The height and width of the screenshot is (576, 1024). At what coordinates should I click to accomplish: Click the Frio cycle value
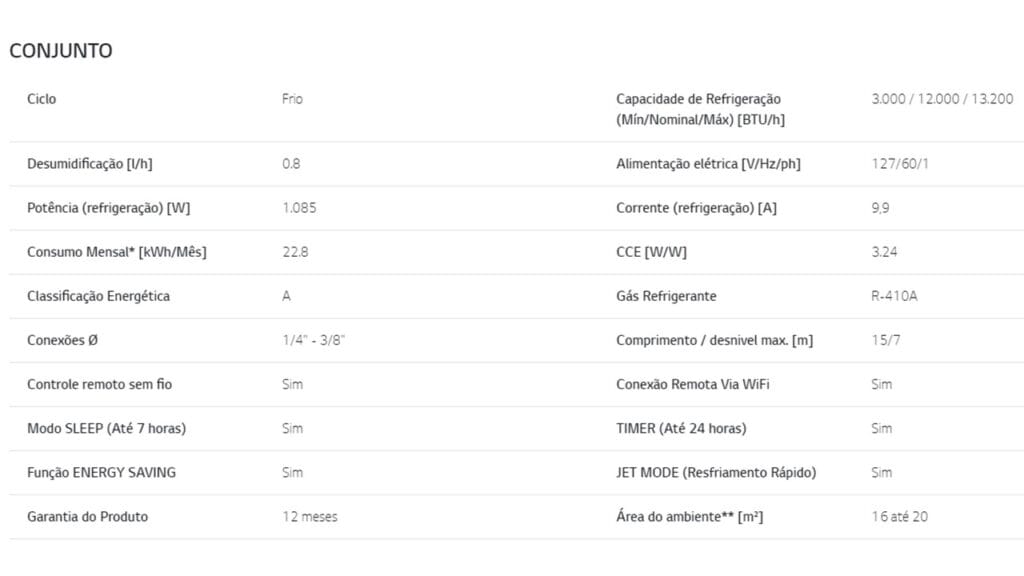point(292,99)
